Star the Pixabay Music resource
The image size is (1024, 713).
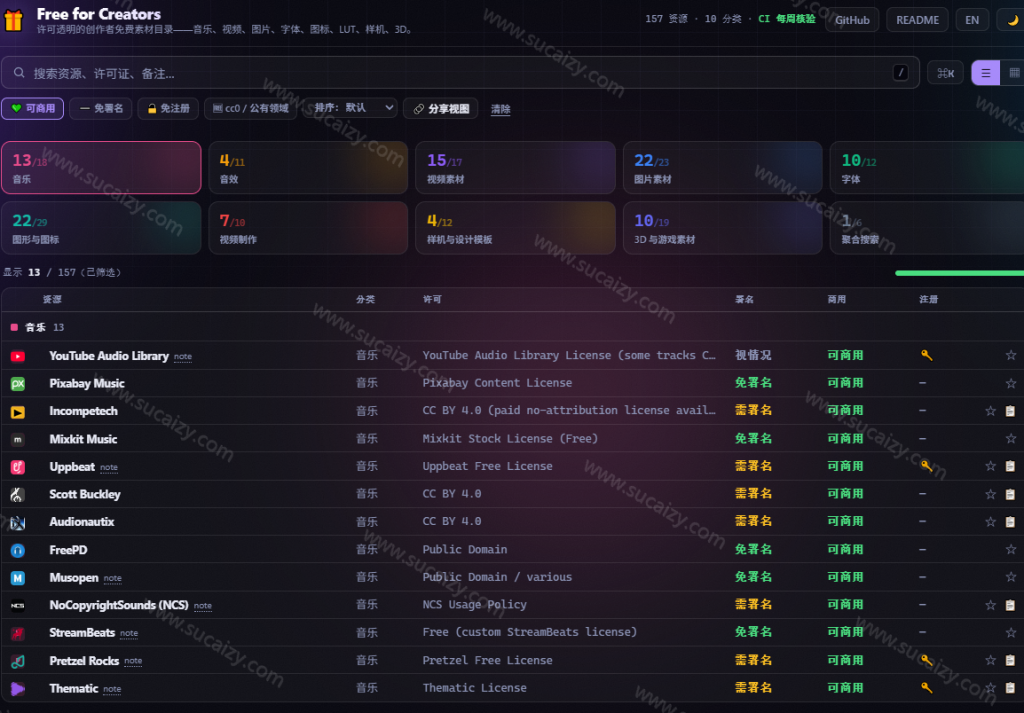click(1011, 383)
